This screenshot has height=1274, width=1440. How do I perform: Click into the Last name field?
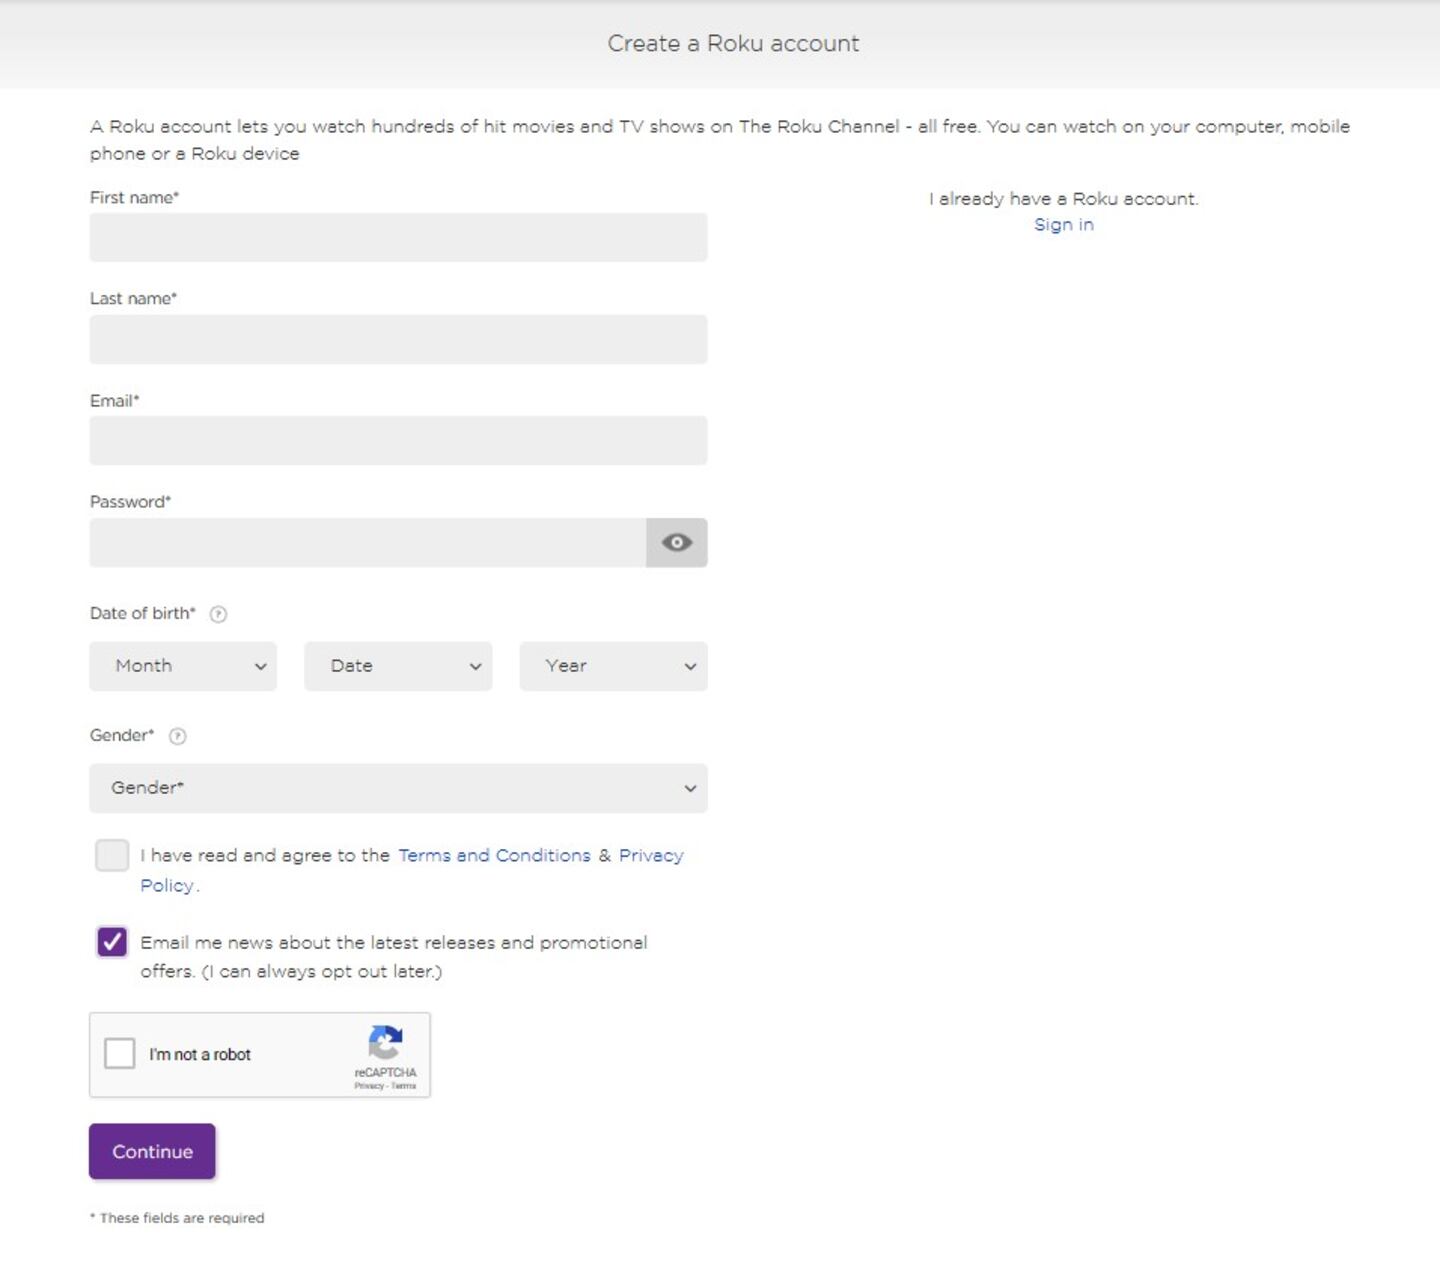tap(398, 340)
